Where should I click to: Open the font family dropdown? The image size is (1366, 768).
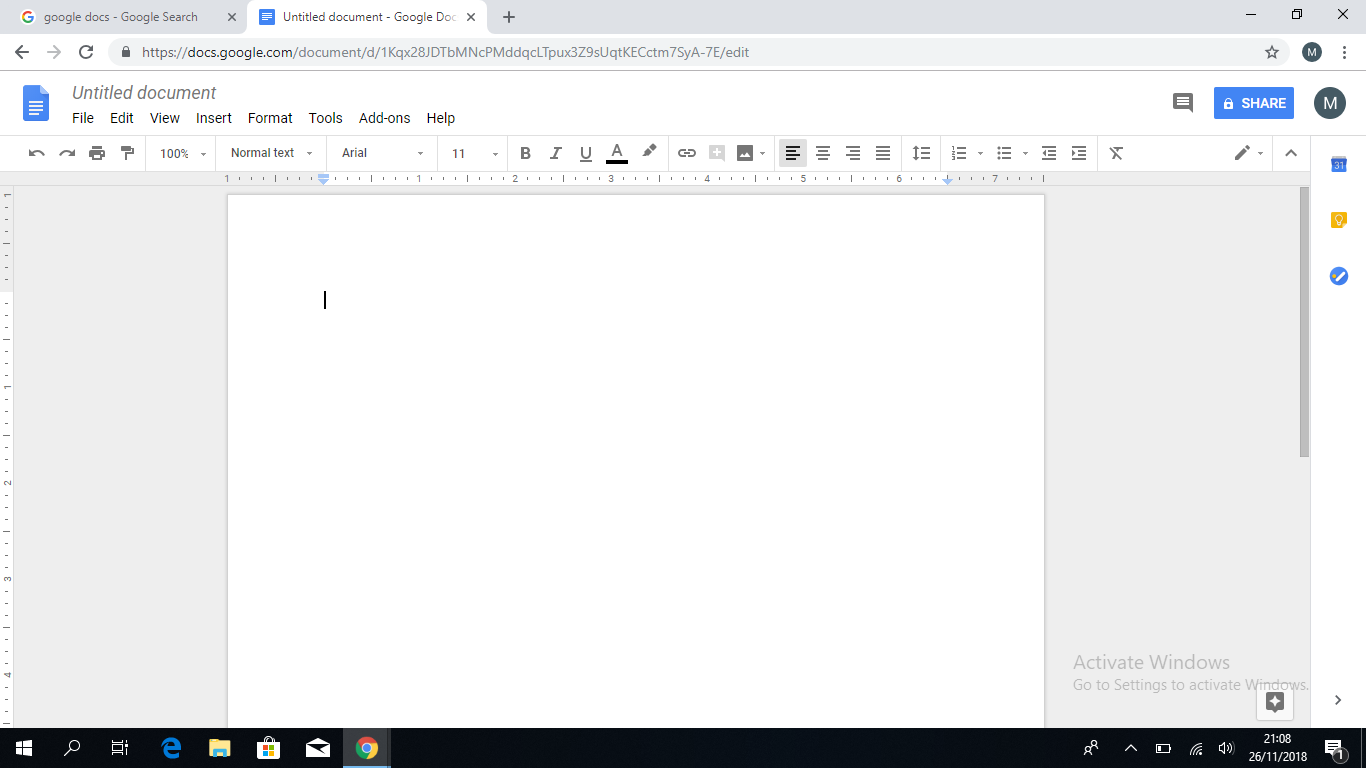[380, 153]
